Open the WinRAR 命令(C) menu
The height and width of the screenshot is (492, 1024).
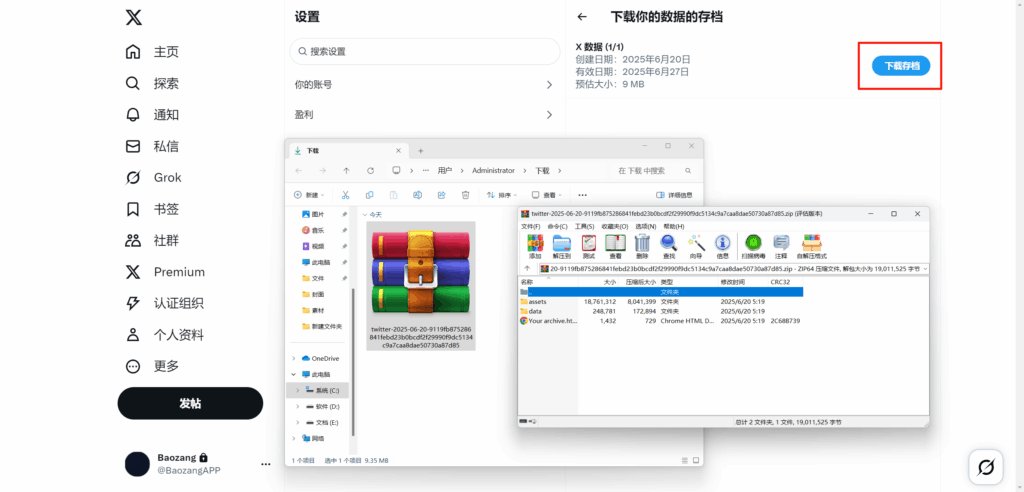tap(557, 226)
